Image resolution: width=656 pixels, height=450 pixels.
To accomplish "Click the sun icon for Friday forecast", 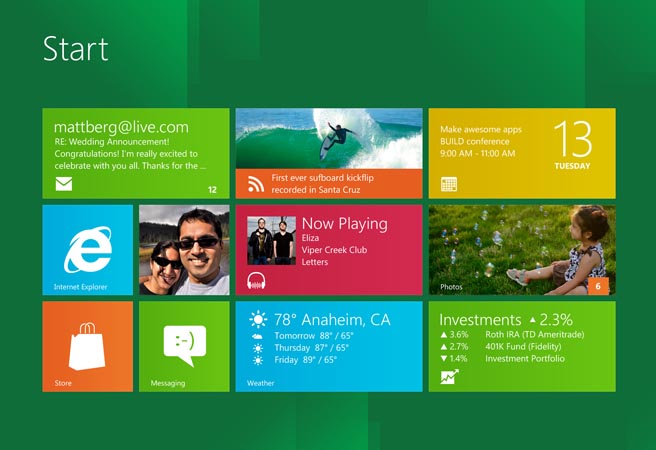I will (x=258, y=360).
